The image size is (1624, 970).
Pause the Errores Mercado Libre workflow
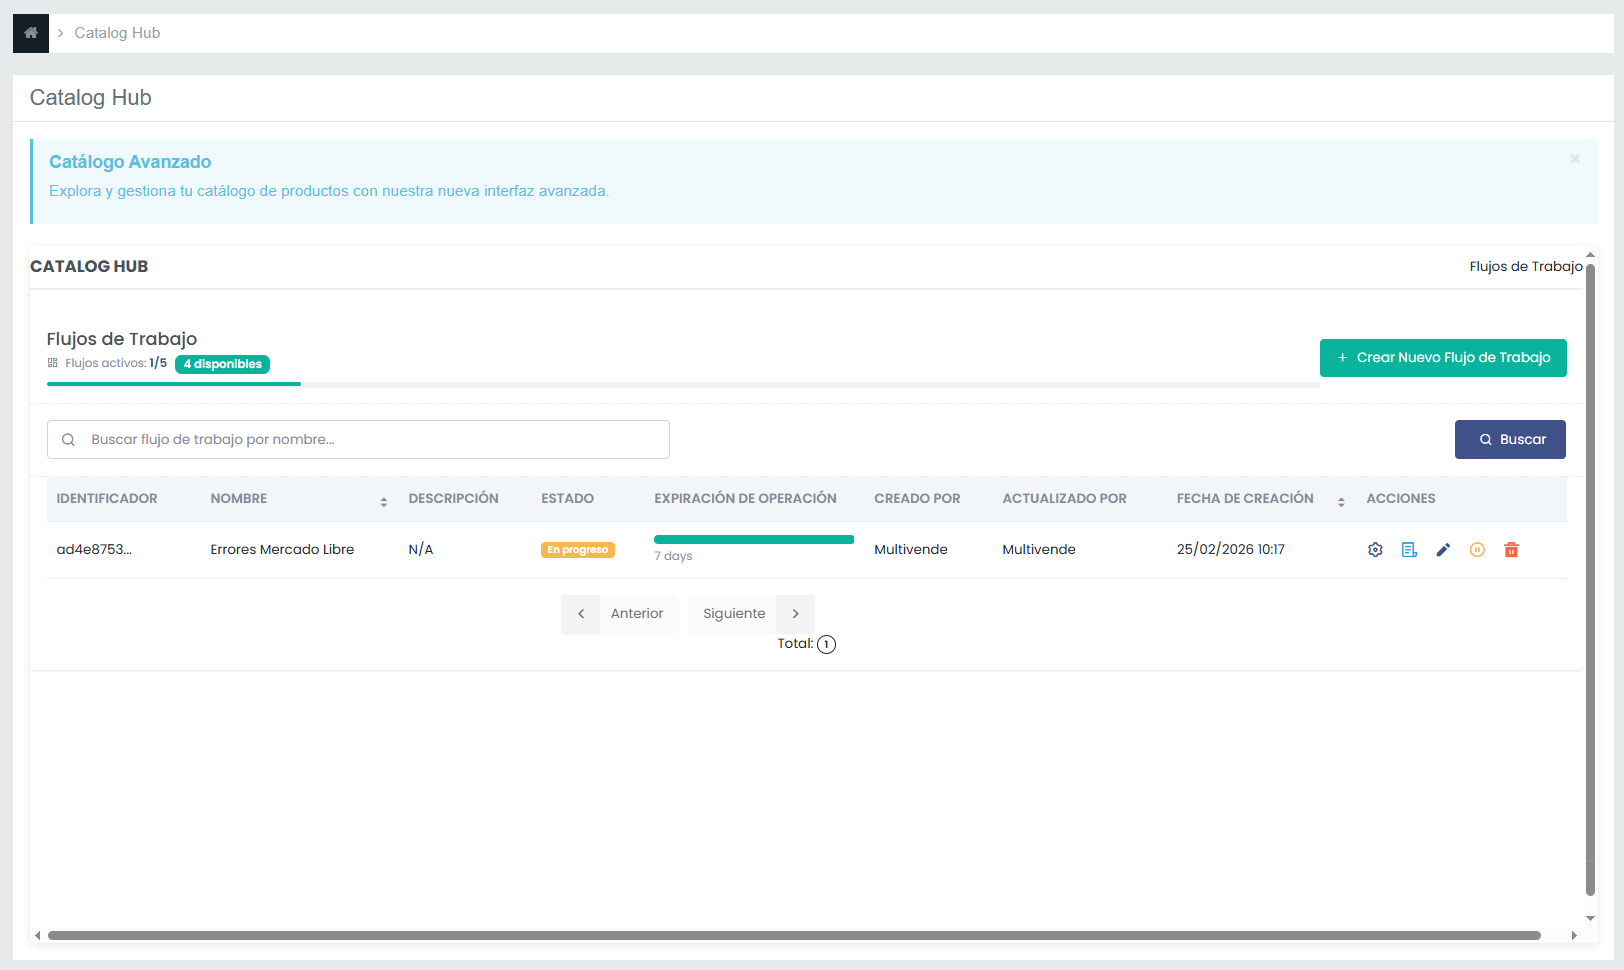click(1477, 550)
